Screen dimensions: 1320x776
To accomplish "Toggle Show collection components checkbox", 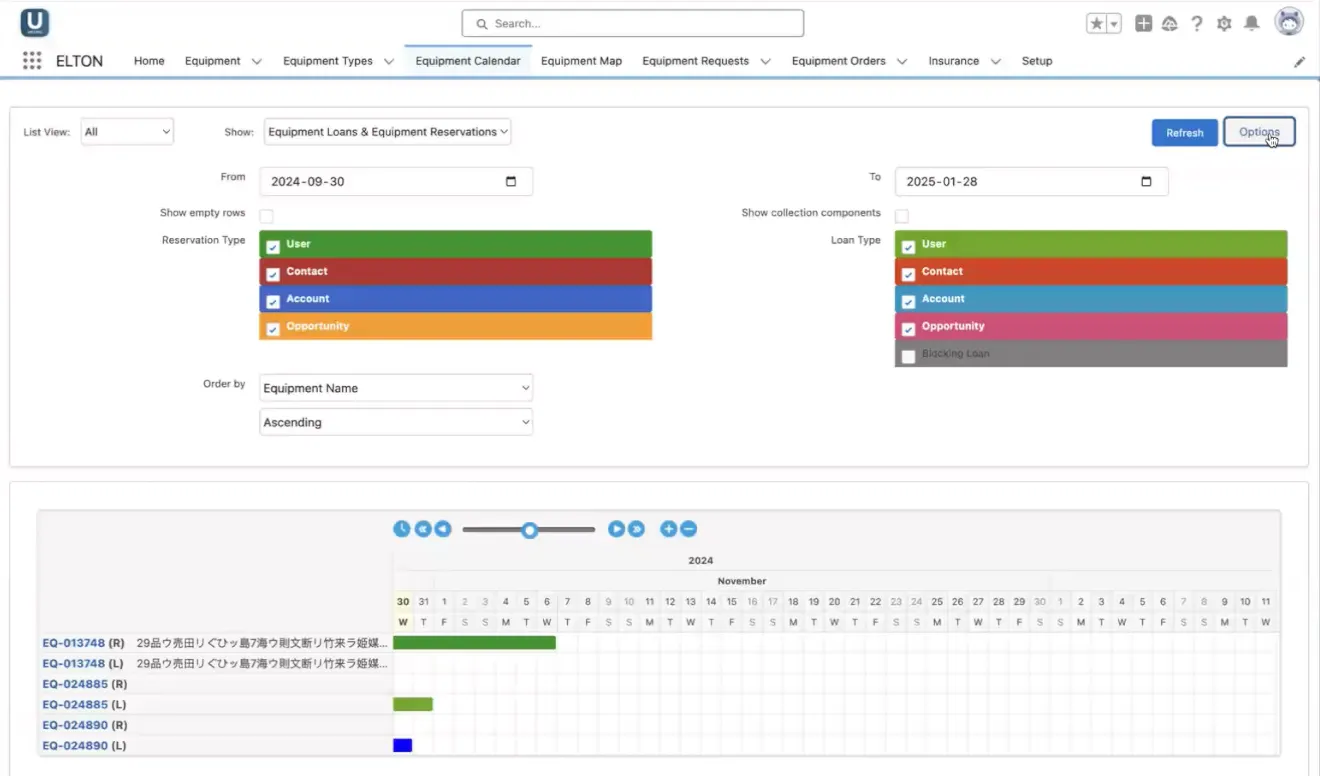I will tap(902, 216).
